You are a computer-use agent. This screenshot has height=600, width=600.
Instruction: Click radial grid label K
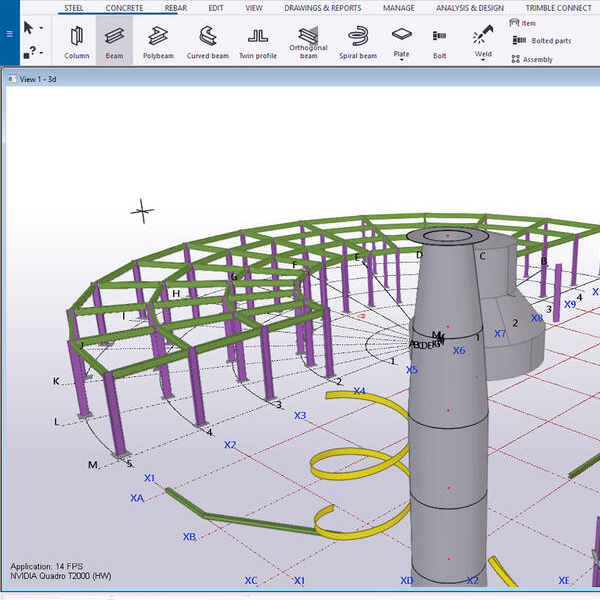pos(56,381)
